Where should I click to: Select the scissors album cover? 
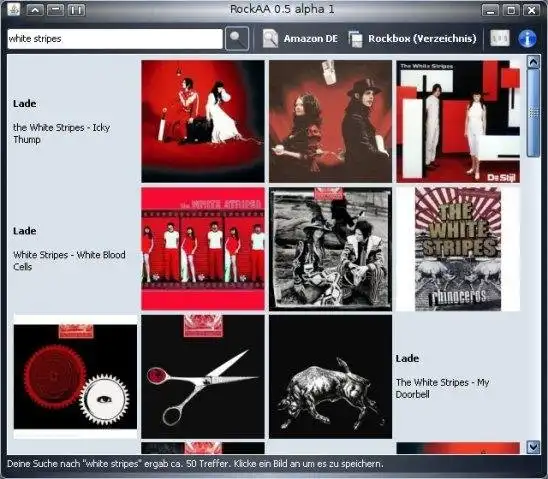pos(203,377)
